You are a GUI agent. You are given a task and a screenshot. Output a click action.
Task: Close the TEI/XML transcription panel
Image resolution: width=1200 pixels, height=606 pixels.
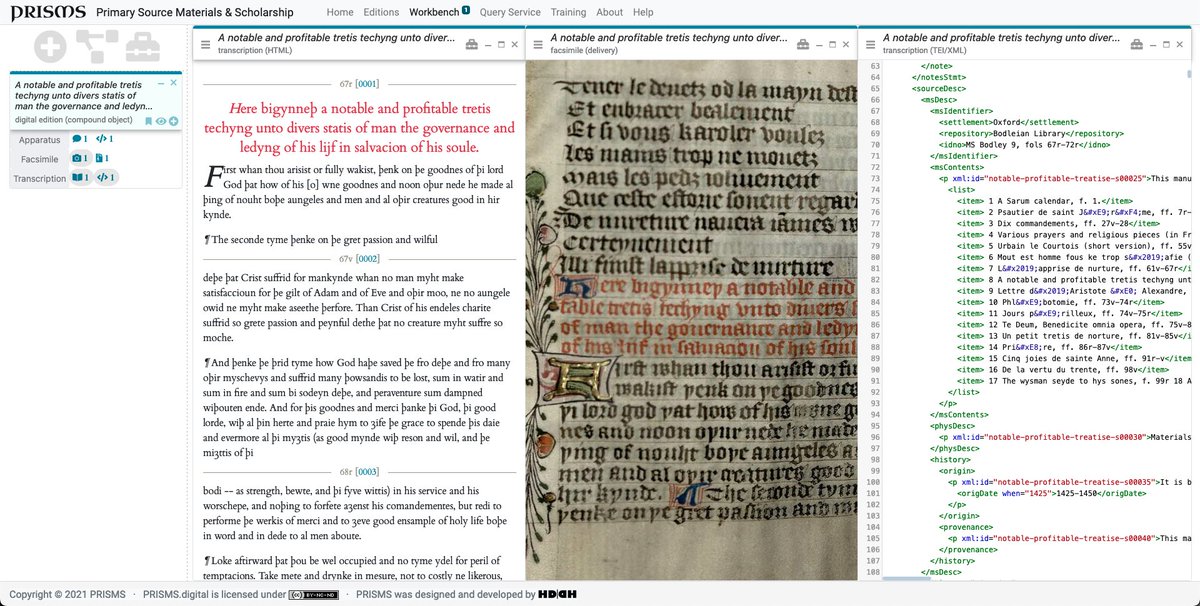[1180, 45]
